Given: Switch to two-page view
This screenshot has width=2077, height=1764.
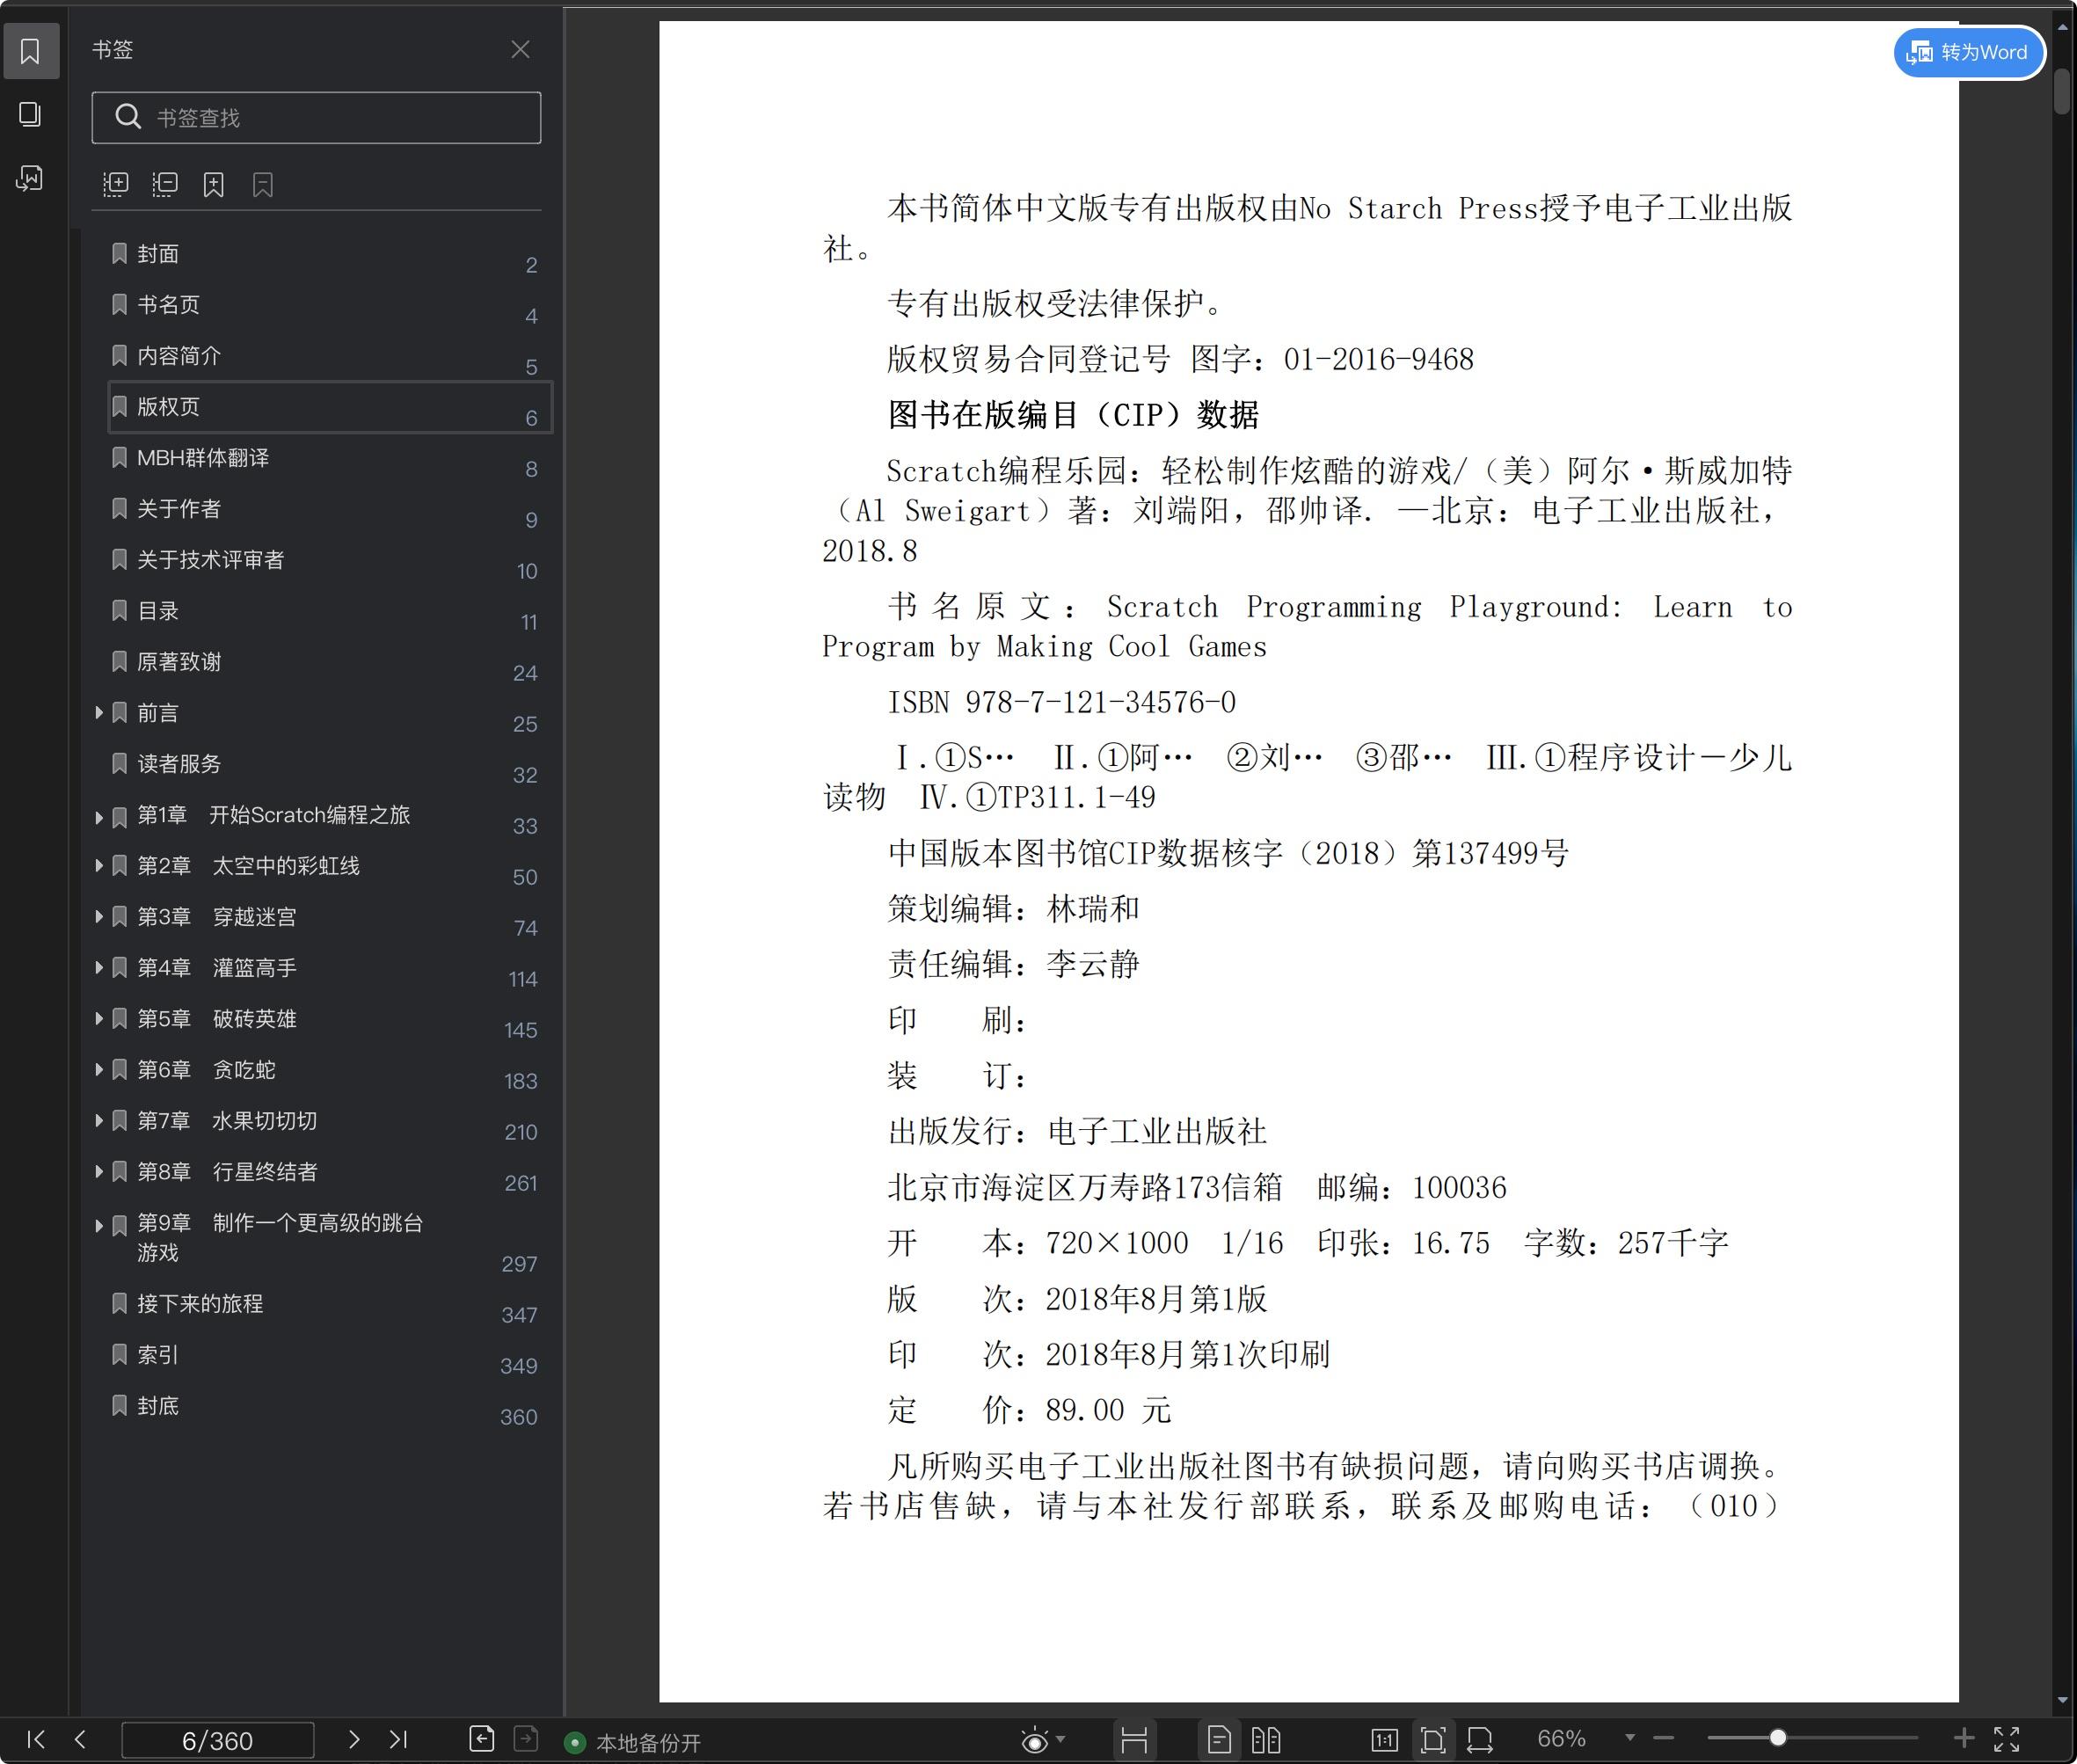Looking at the screenshot, I should (1266, 1740).
